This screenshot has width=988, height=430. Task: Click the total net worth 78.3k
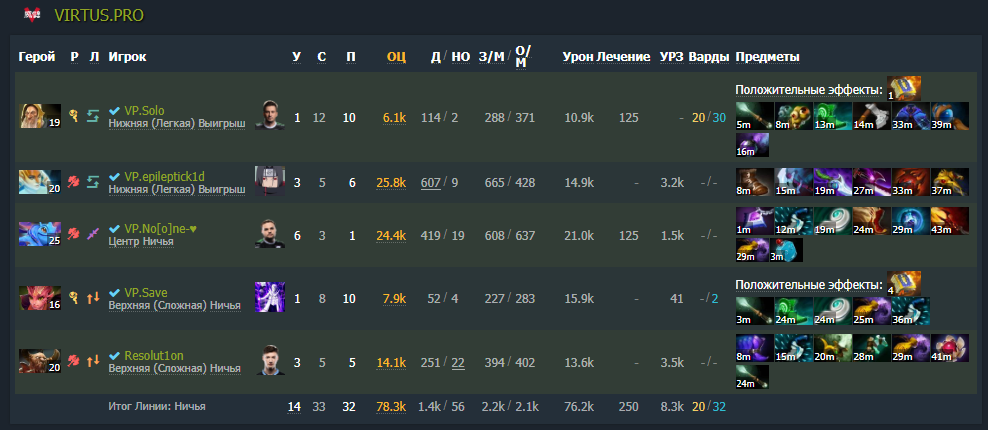(x=391, y=407)
